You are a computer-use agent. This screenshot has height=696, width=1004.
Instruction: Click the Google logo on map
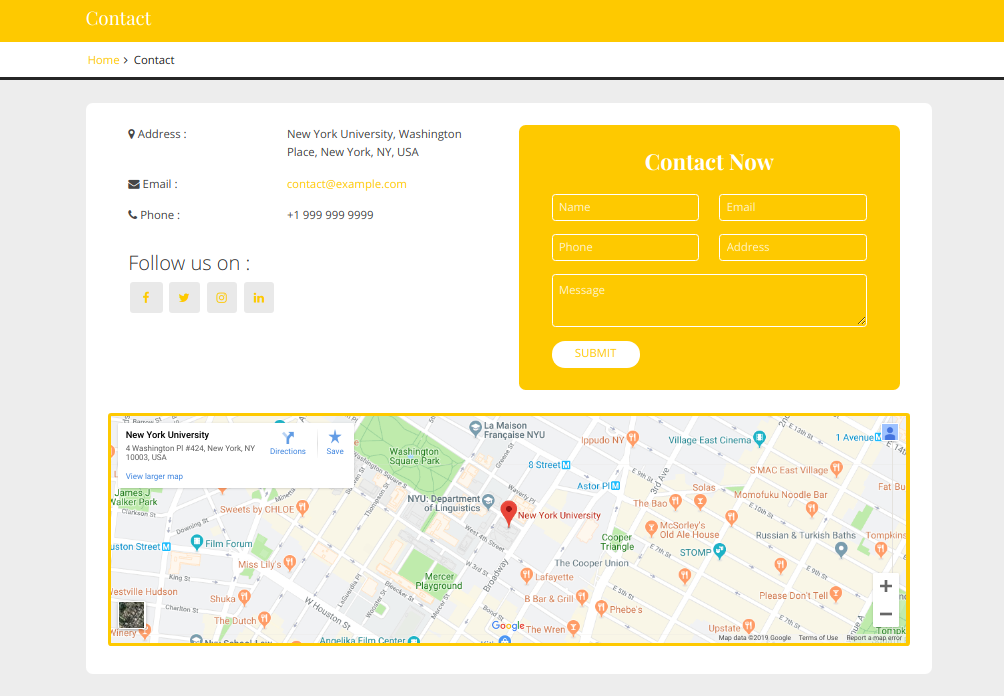(508, 626)
